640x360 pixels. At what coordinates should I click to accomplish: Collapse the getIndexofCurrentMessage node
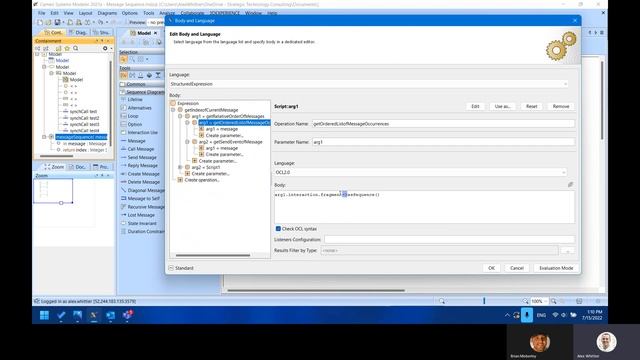tap(173, 110)
